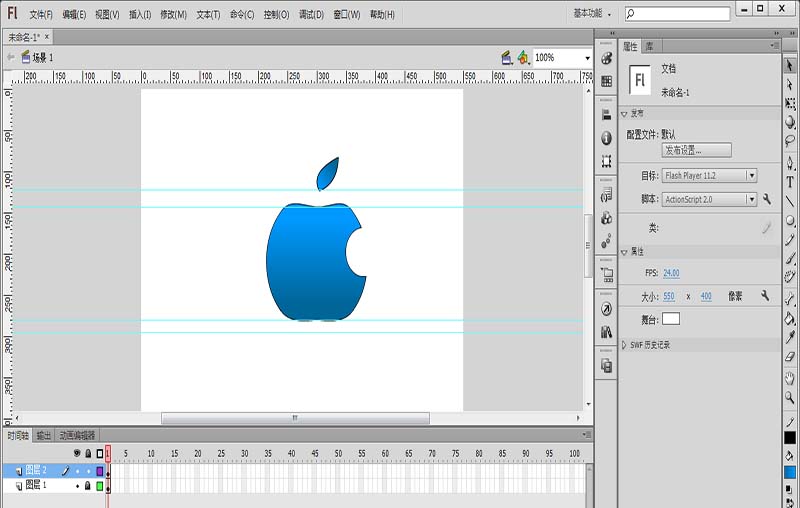Open the 窗口(W) menu

click(x=347, y=15)
